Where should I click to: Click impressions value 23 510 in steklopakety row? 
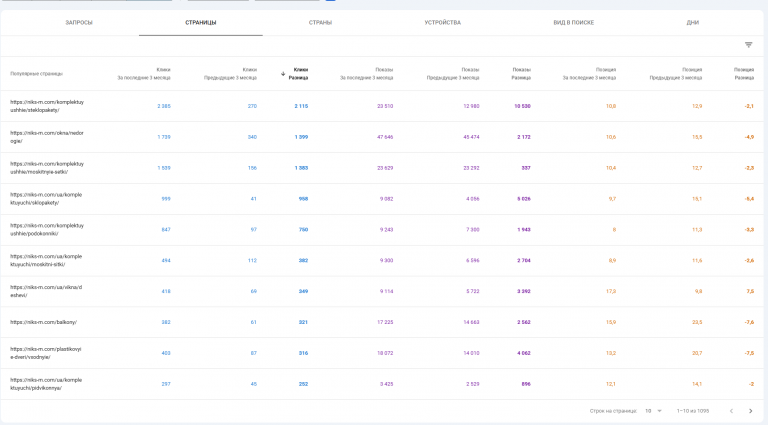(385, 106)
